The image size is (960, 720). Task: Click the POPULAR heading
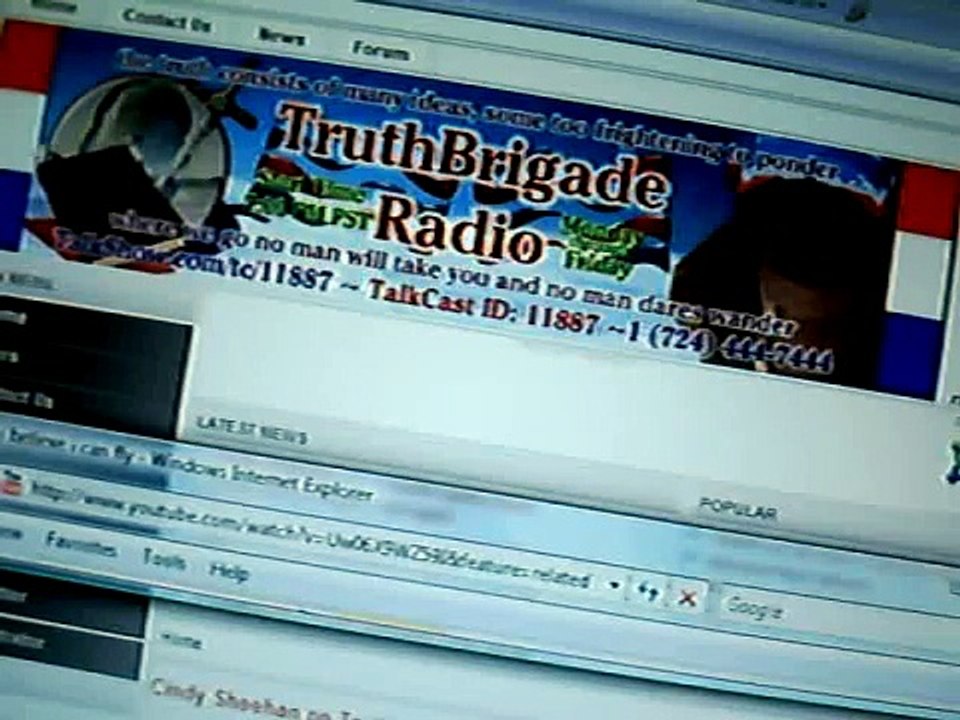pos(738,509)
